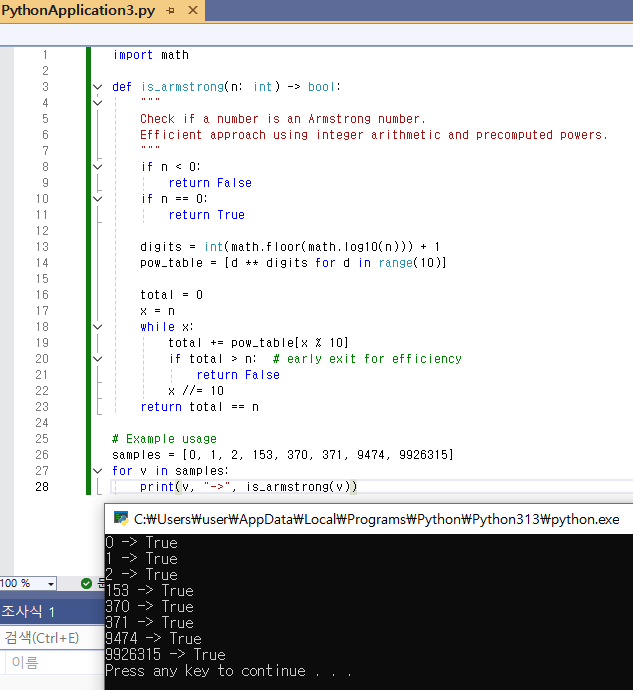Collapse the docstring block on line 4
This screenshot has width=633, height=690.
98,103
